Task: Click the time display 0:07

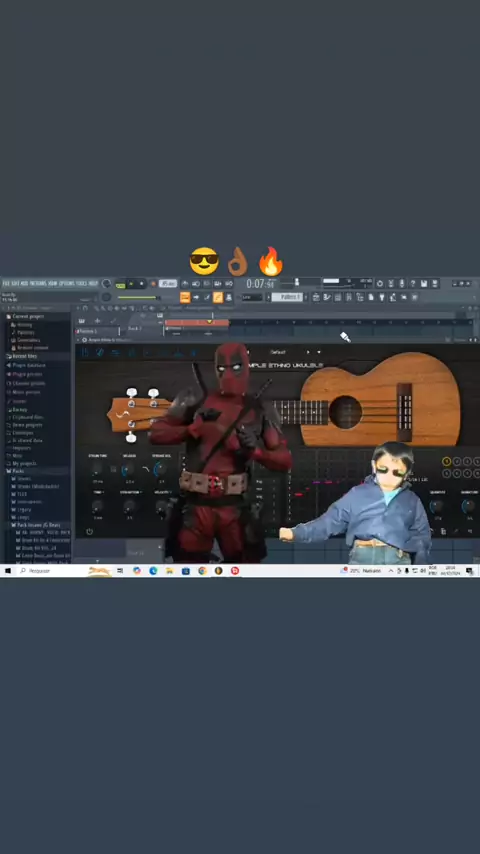Action: click(x=260, y=284)
